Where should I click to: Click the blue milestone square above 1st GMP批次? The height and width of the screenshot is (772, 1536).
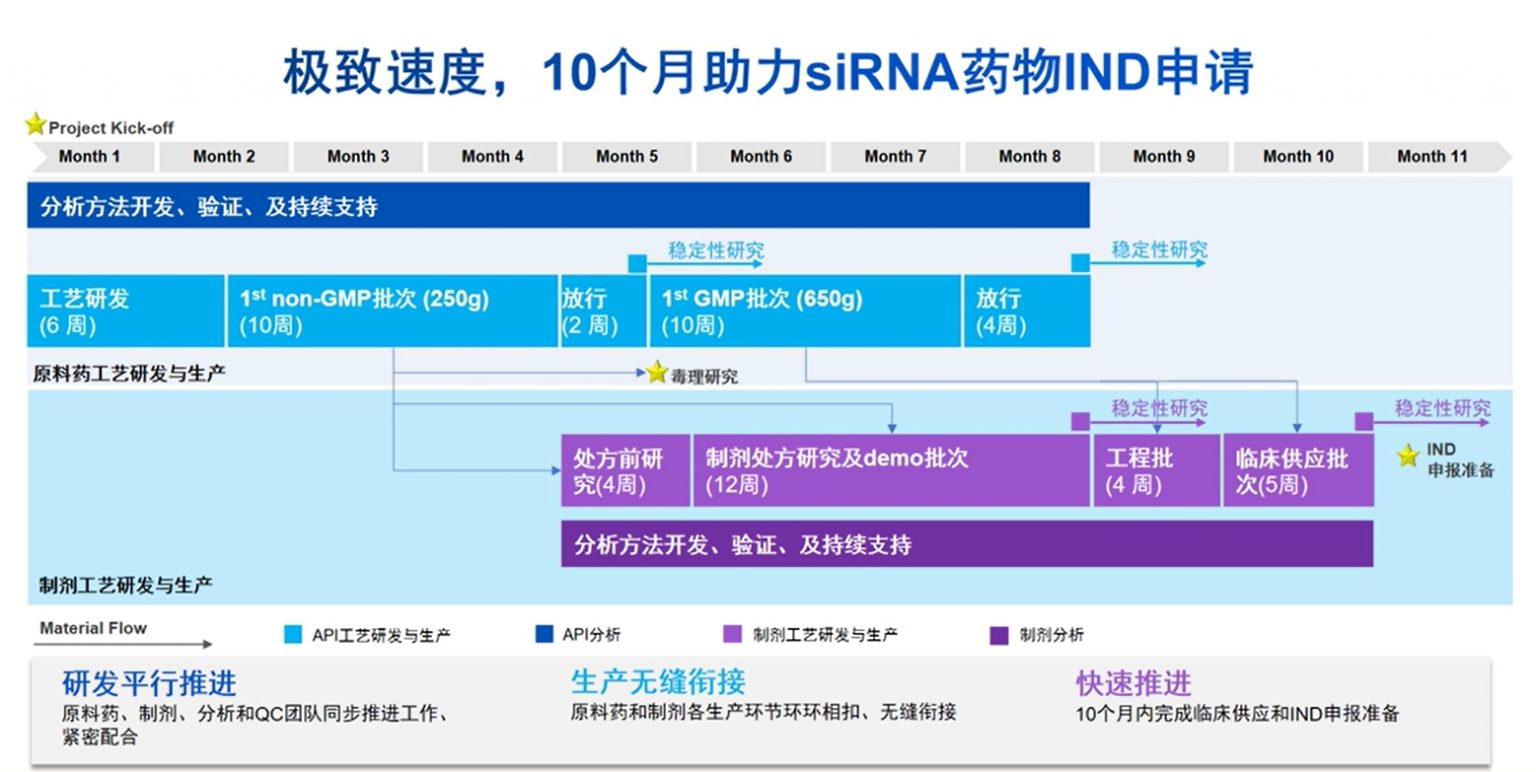tap(637, 263)
